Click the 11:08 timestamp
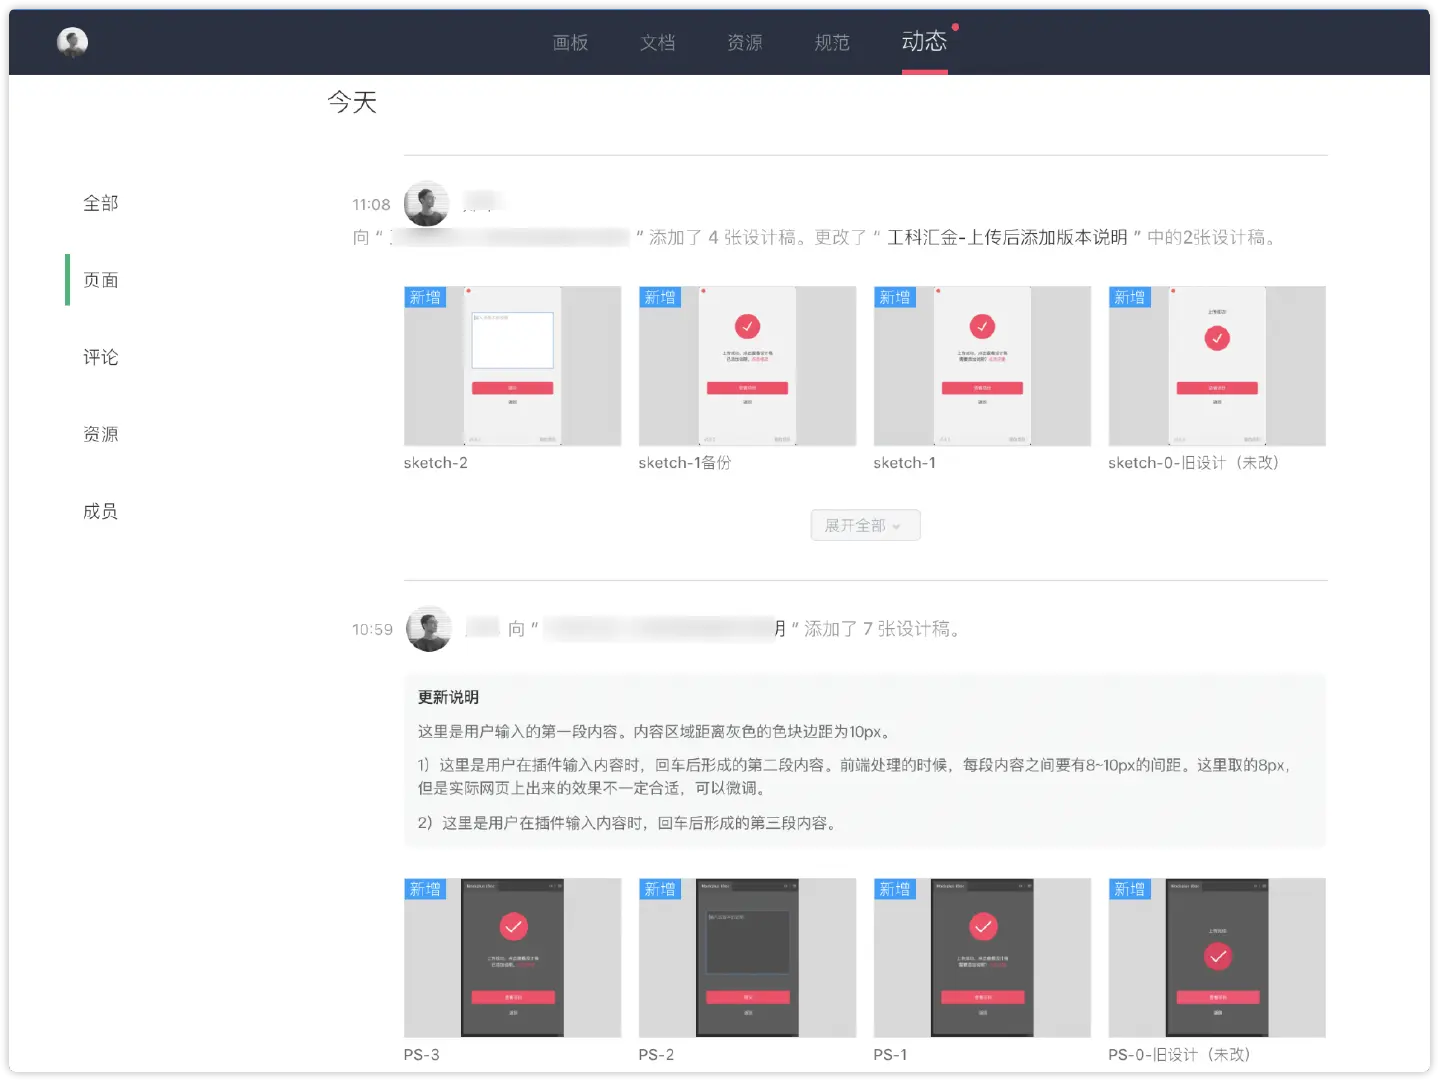This screenshot has width=1438, height=1080. pos(371,204)
